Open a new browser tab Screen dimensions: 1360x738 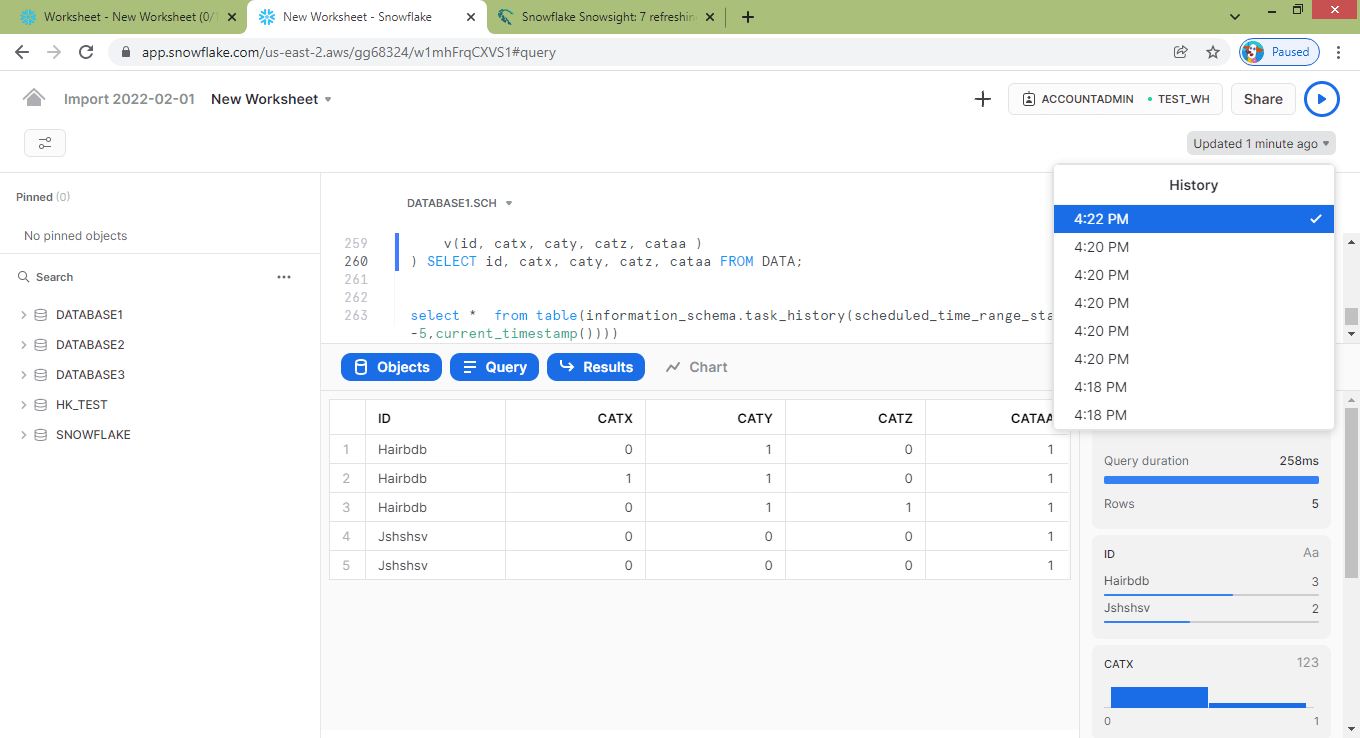tap(747, 17)
